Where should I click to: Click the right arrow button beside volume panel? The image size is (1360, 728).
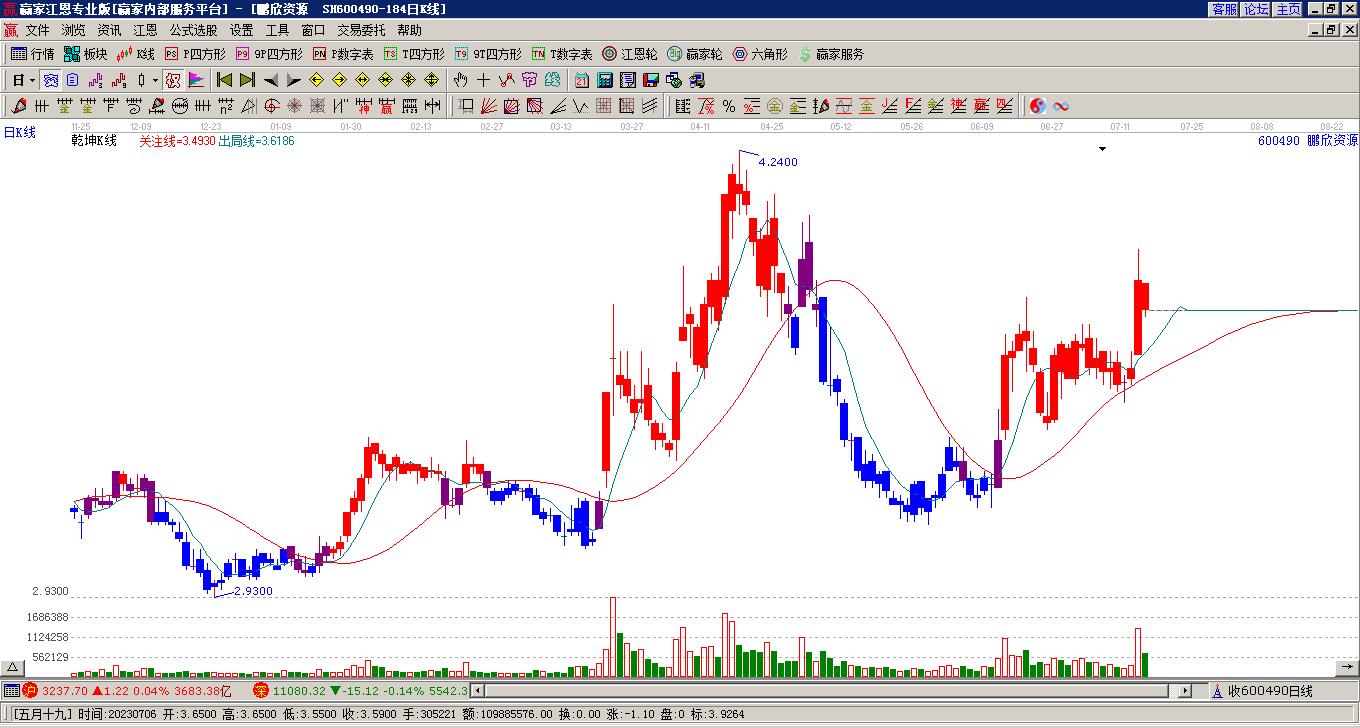click(1346, 668)
